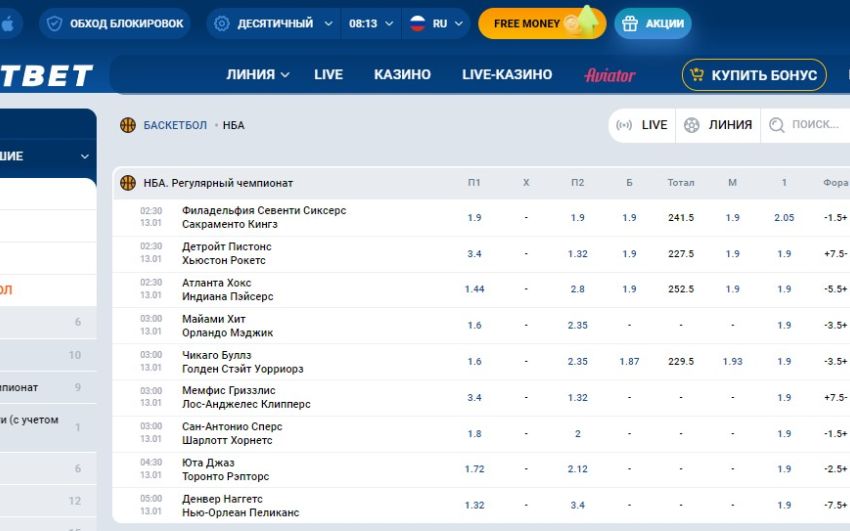The height and width of the screenshot is (531, 850).
Task: Click basketball icon in the breadcrumb
Action: pos(128,125)
